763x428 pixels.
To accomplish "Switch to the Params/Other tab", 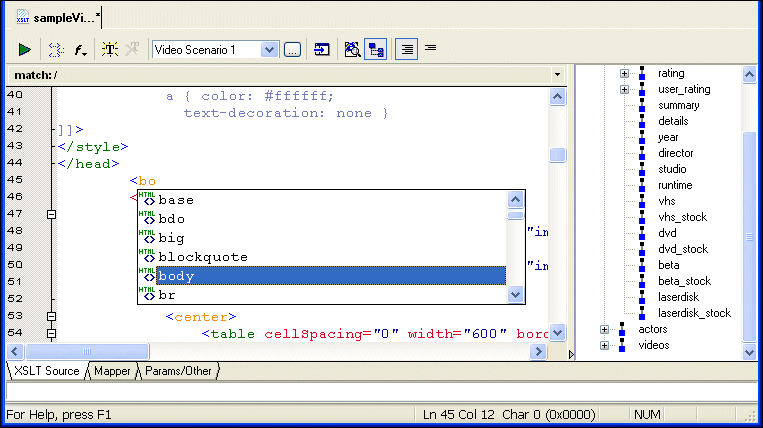I will tap(179, 371).
